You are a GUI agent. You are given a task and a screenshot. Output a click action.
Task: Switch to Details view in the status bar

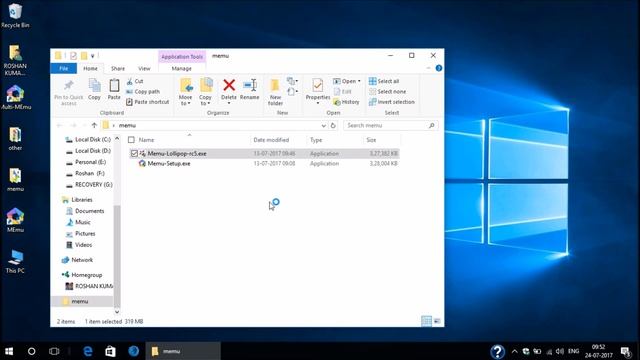(x=426, y=321)
